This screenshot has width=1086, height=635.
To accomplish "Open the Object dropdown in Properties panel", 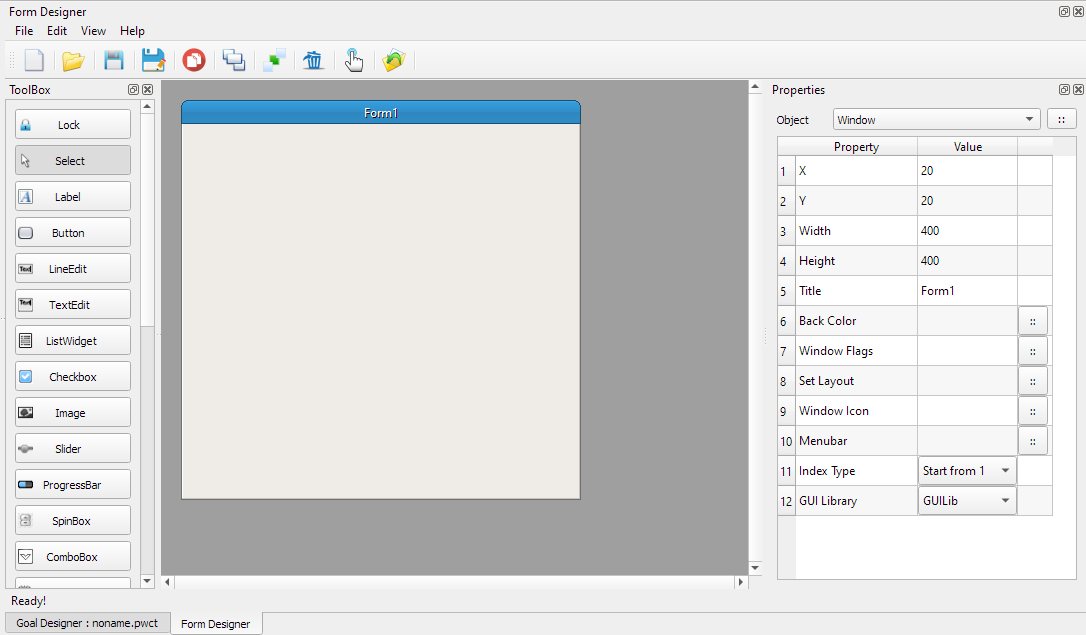I will [x=936, y=118].
